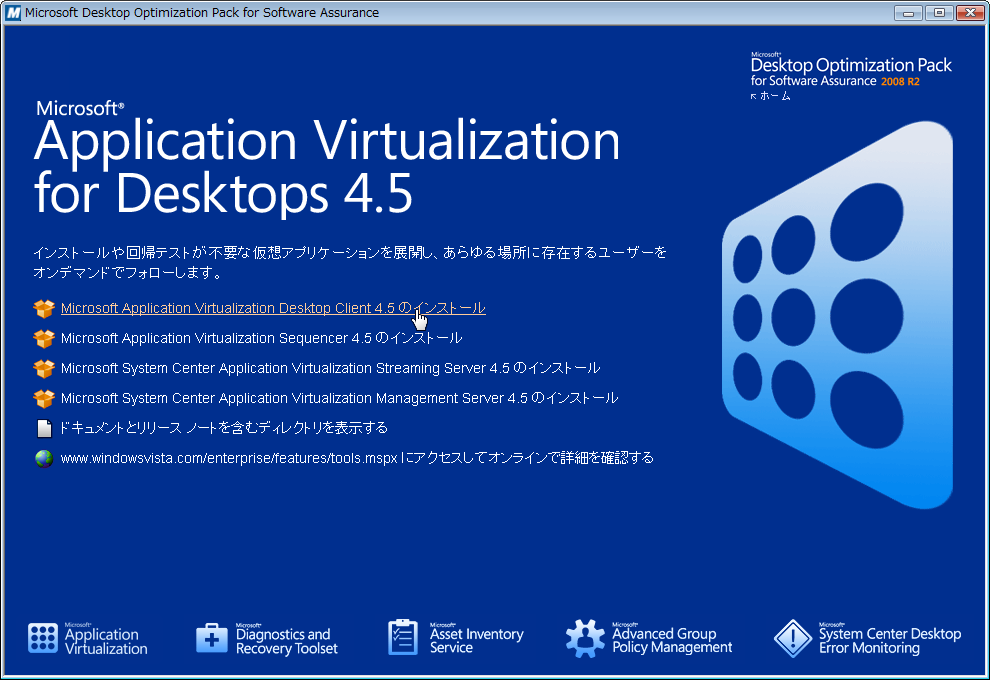Click the package icon beside Streaming Server install
The image size is (990, 680).
click(x=43, y=369)
